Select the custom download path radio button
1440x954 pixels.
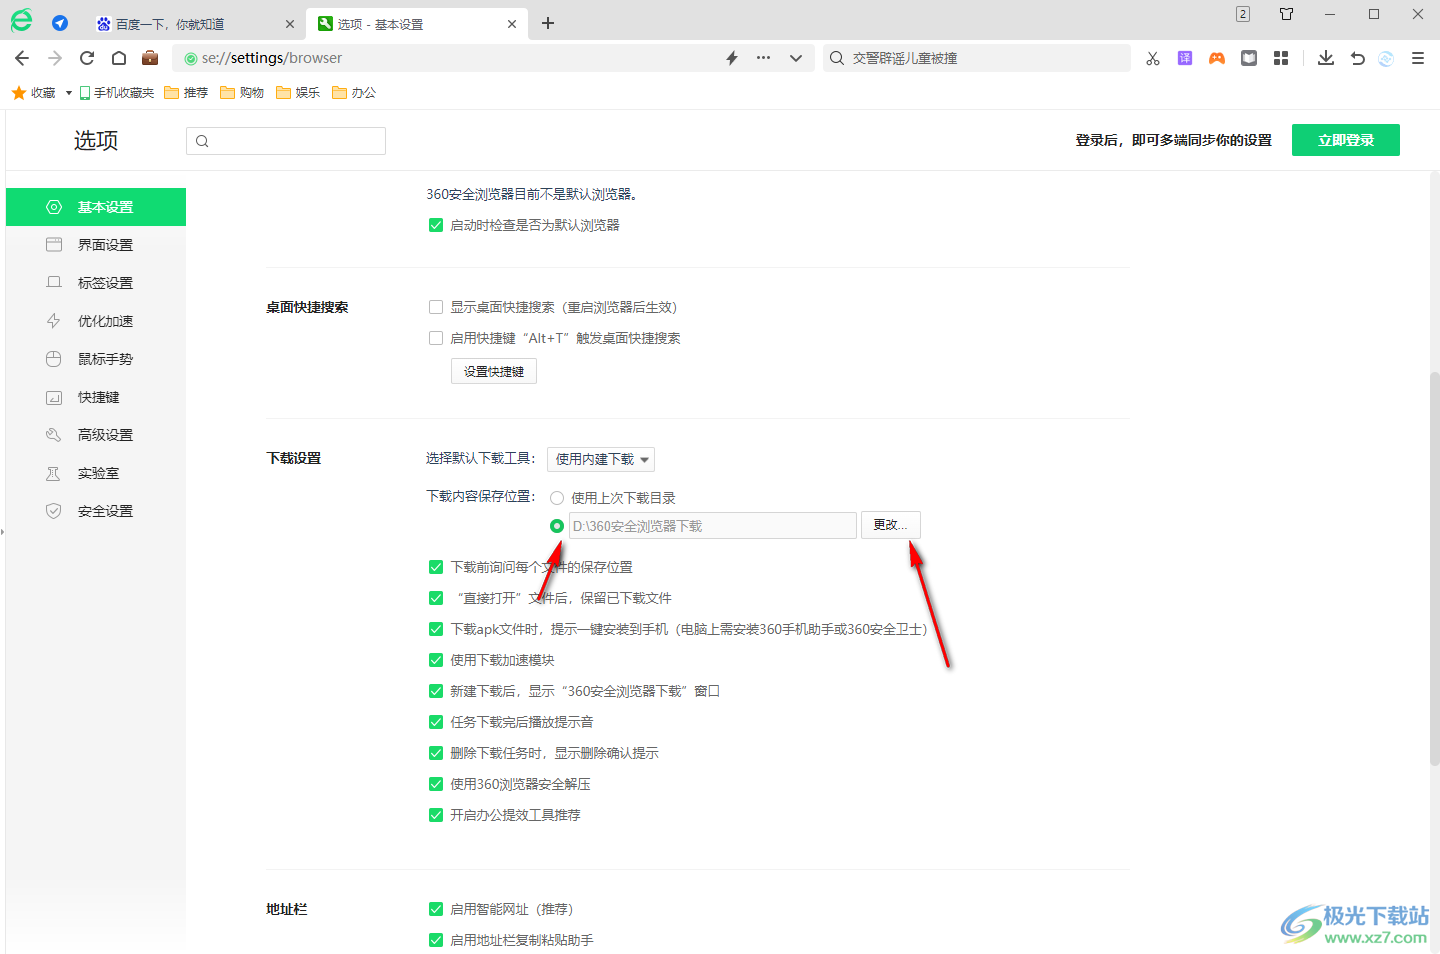pos(557,526)
